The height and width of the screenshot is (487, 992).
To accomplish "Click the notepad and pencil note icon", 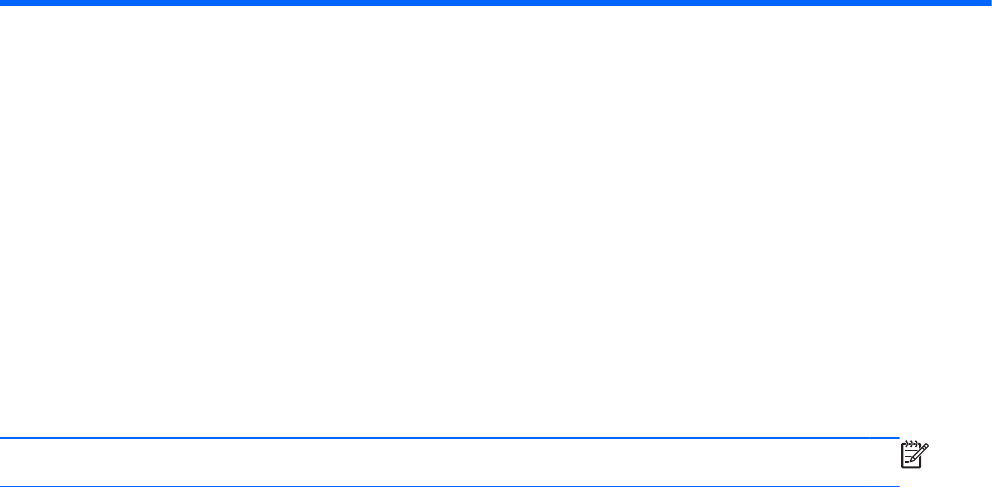I will click(x=914, y=455).
